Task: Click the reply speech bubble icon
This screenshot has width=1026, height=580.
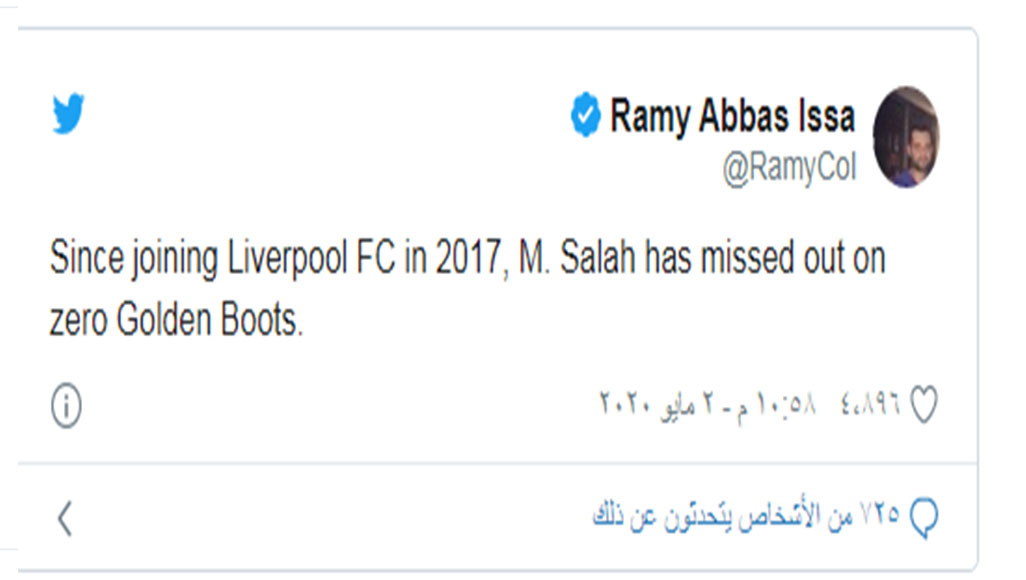Action: (x=924, y=517)
